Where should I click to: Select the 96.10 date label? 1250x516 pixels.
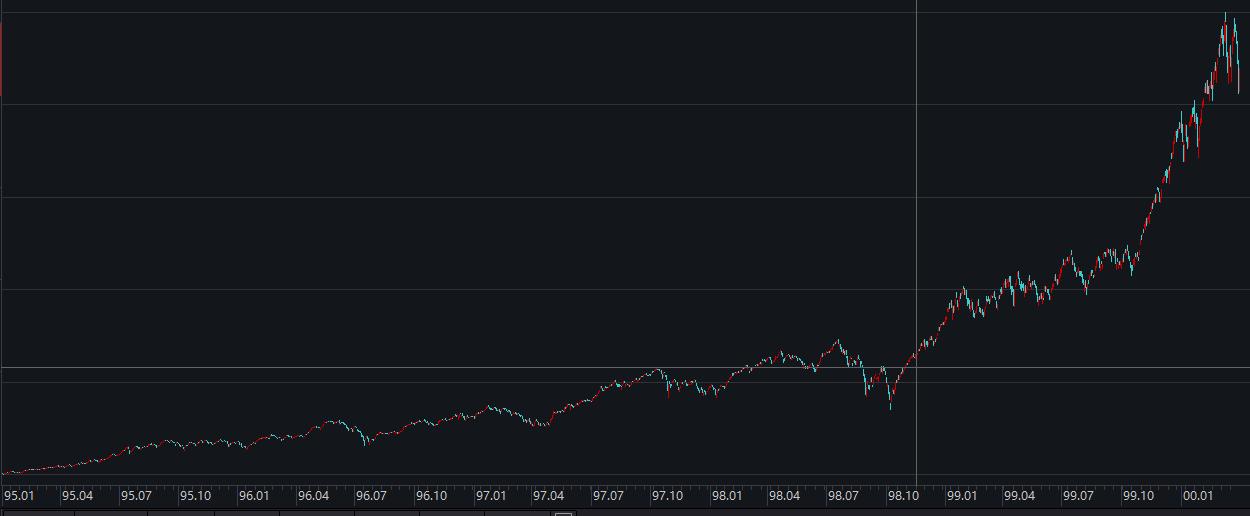431,495
